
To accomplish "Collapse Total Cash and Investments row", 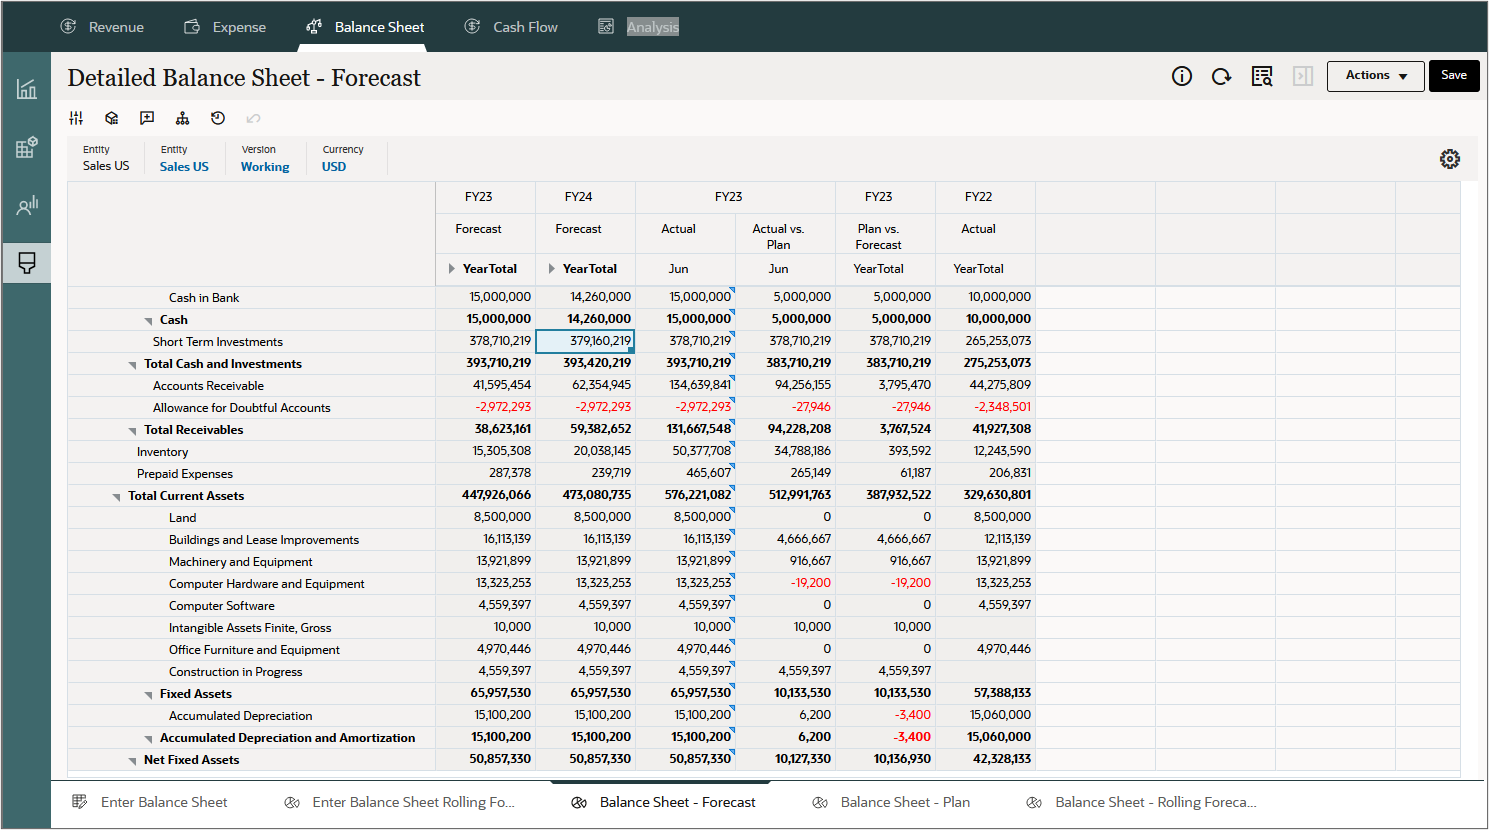I will [133, 365].
